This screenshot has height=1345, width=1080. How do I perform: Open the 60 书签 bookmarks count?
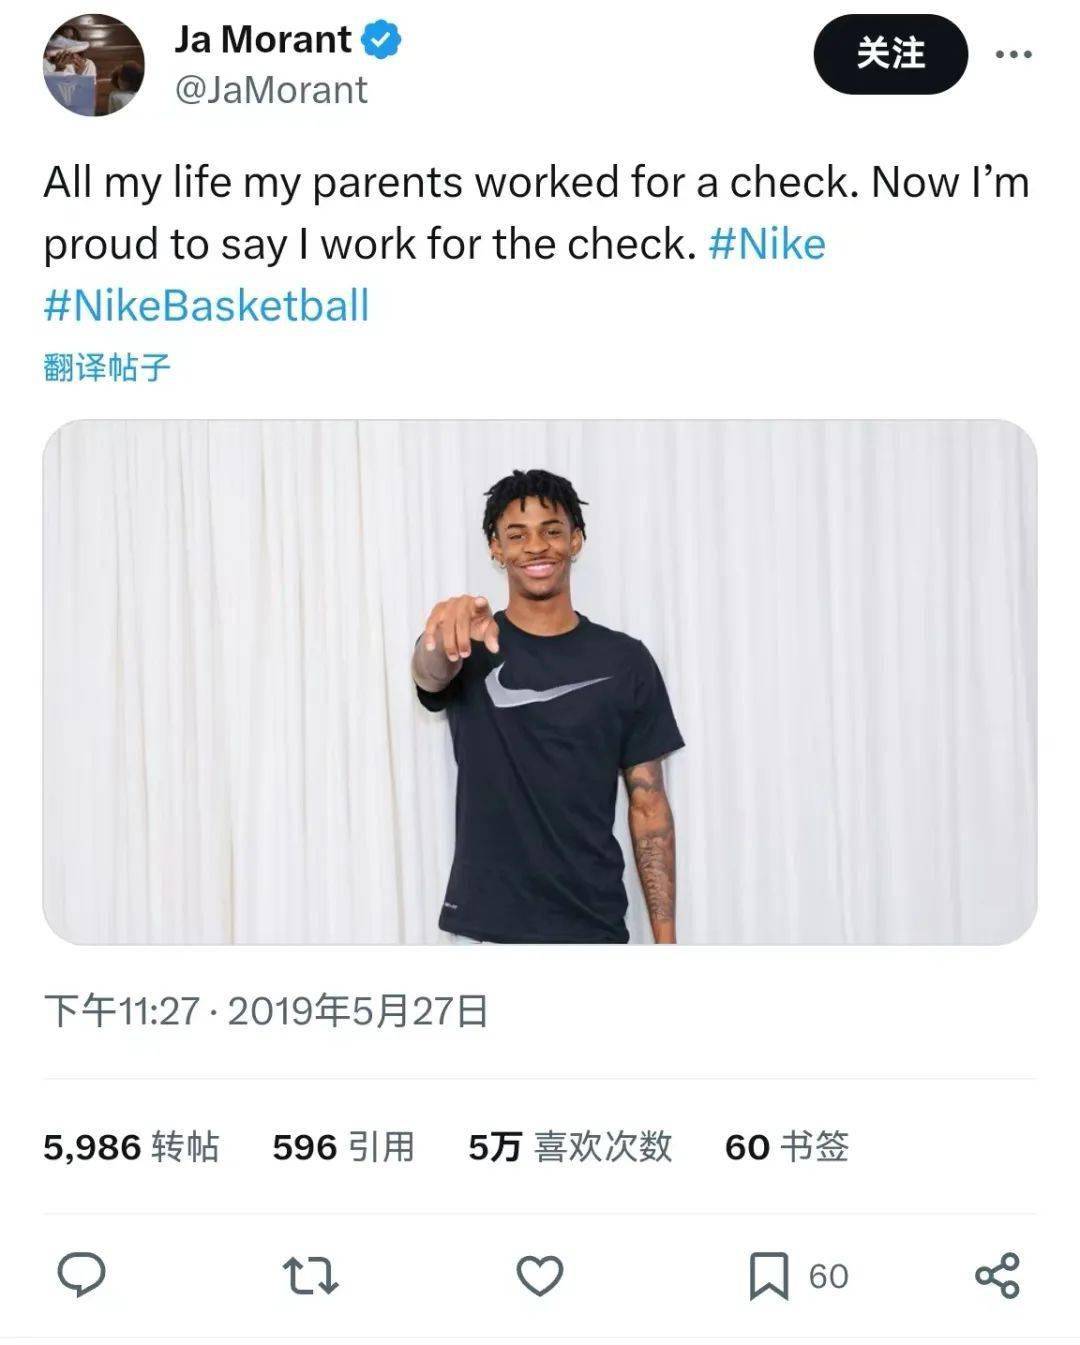click(x=786, y=1146)
